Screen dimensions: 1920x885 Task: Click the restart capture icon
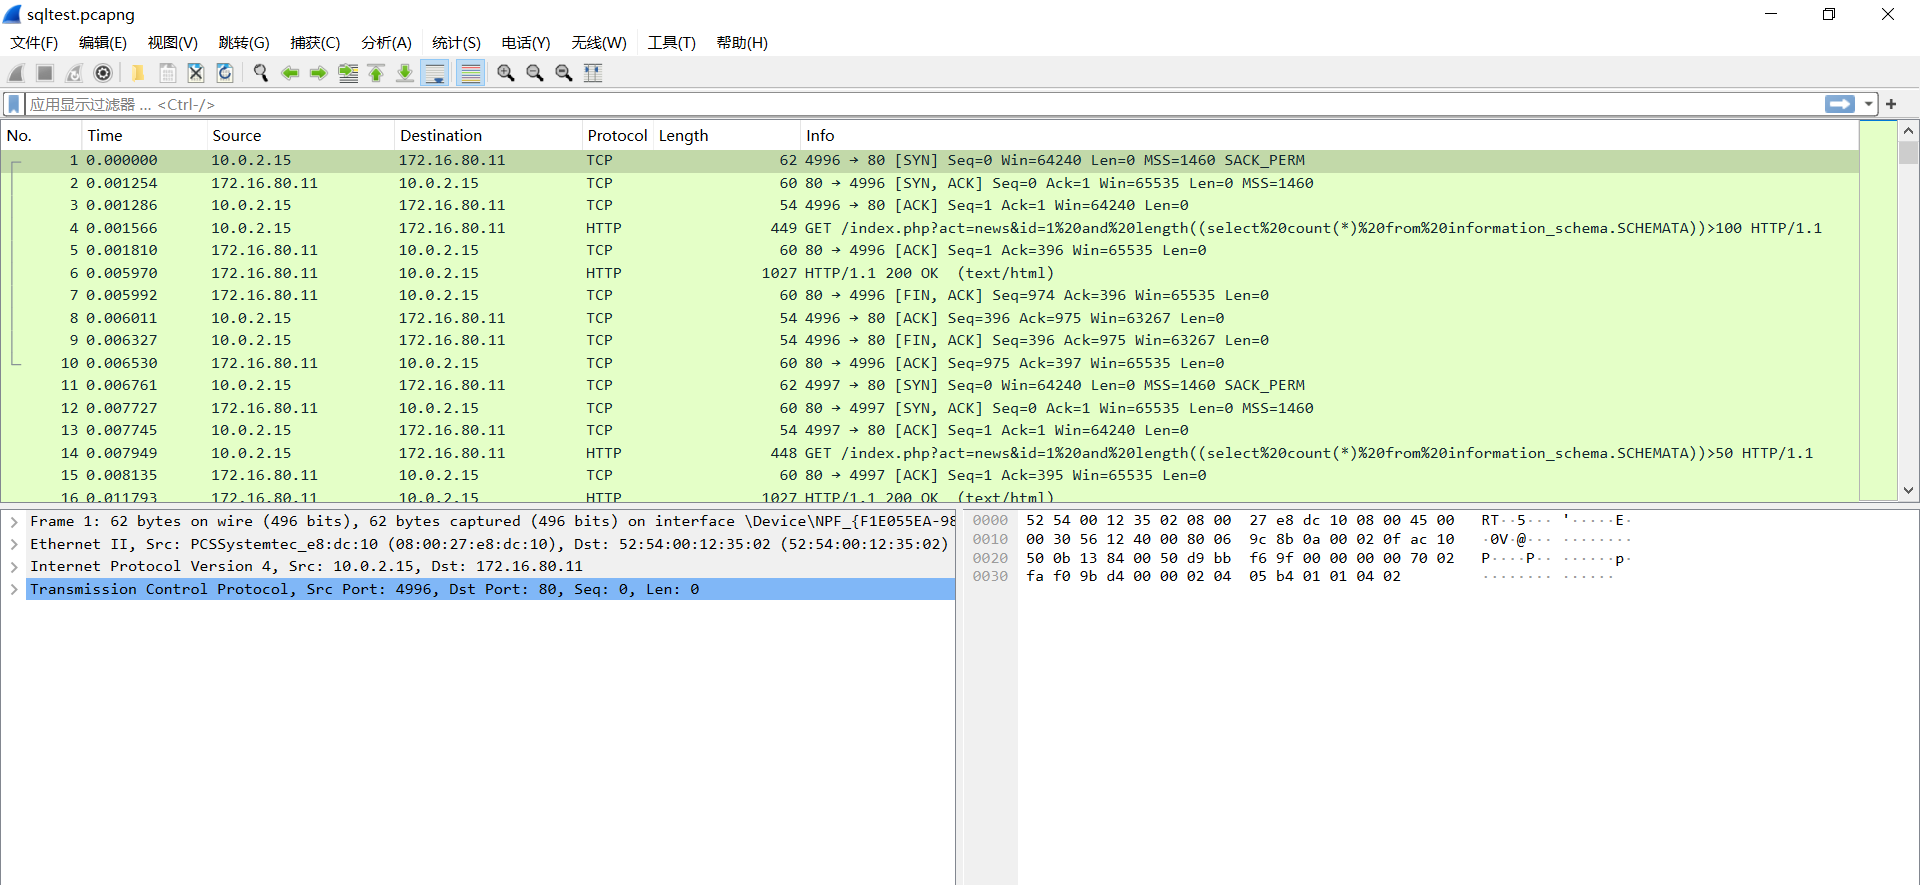(74, 73)
